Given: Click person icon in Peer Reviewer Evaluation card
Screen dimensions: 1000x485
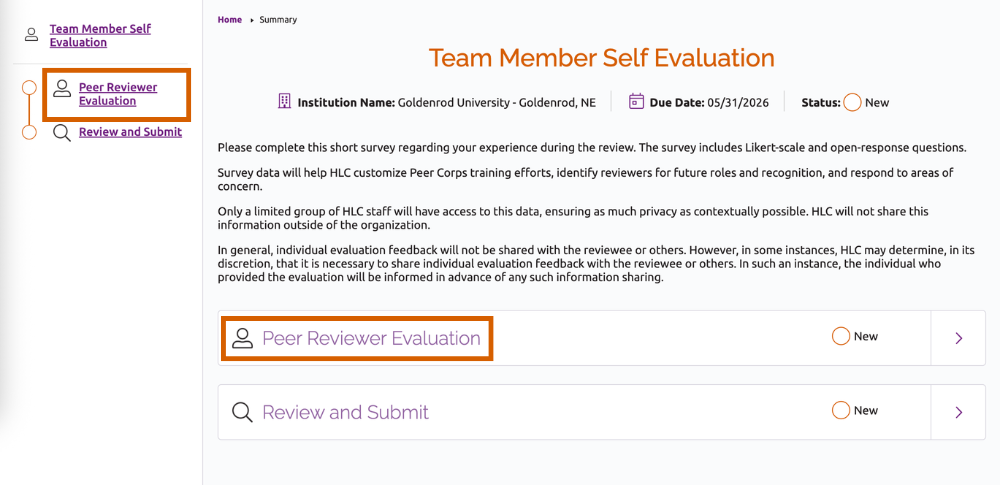Looking at the screenshot, I should point(242,338).
